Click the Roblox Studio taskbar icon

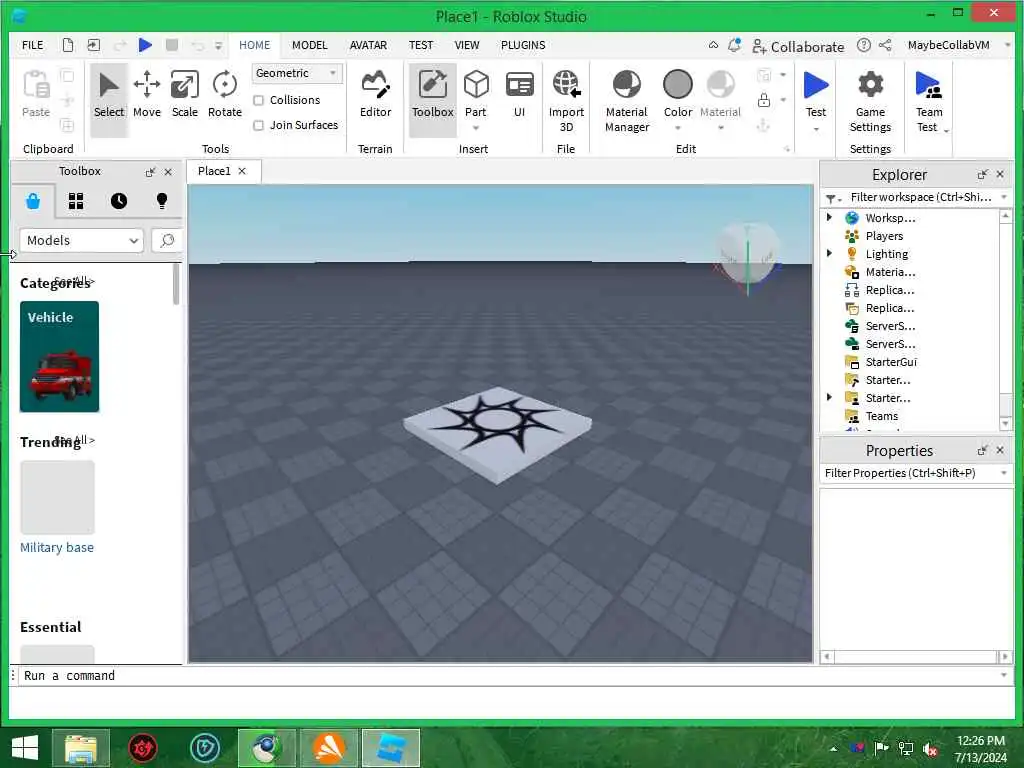click(391, 748)
